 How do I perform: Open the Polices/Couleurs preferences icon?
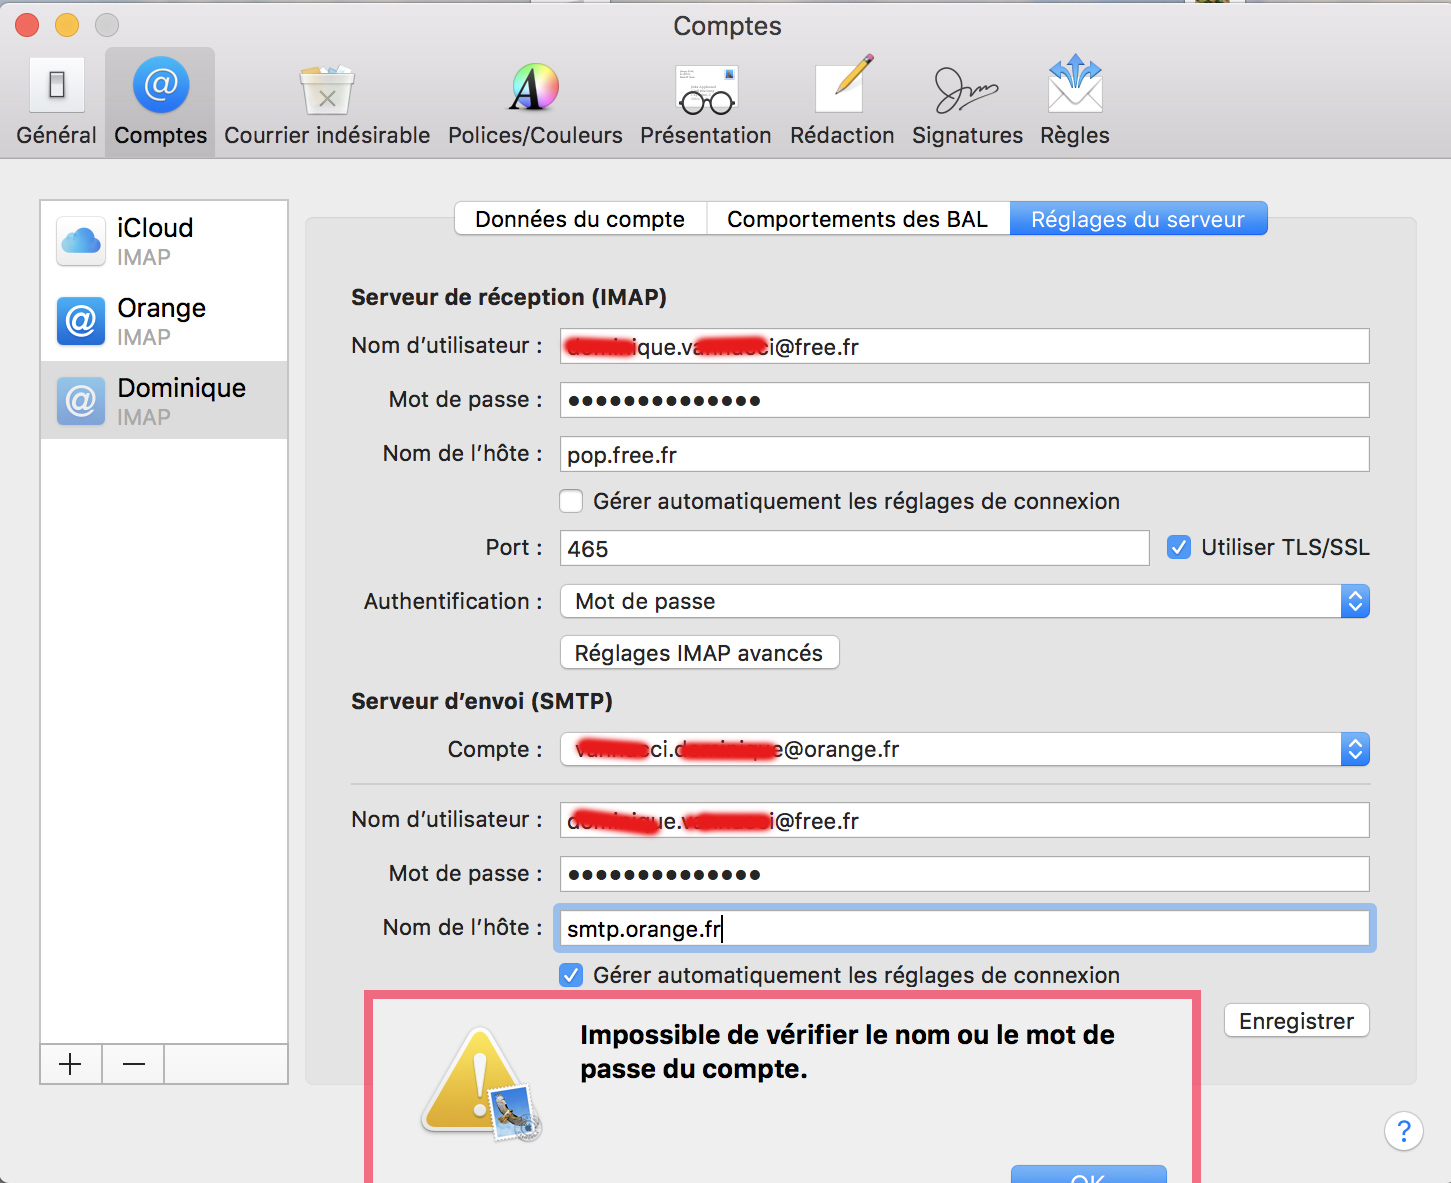click(535, 102)
